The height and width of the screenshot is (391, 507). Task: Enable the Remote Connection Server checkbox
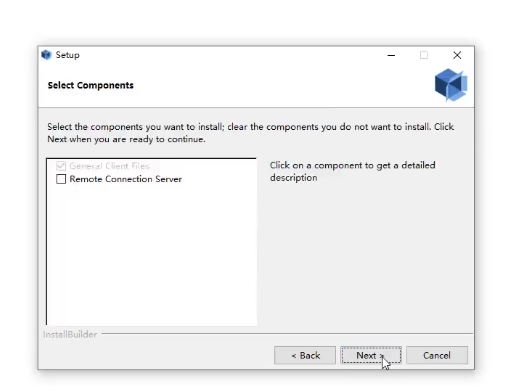(x=61, y=179)
